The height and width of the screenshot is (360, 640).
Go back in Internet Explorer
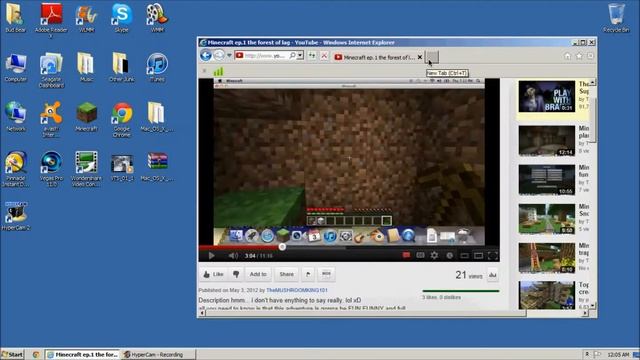tap(206, 56)
